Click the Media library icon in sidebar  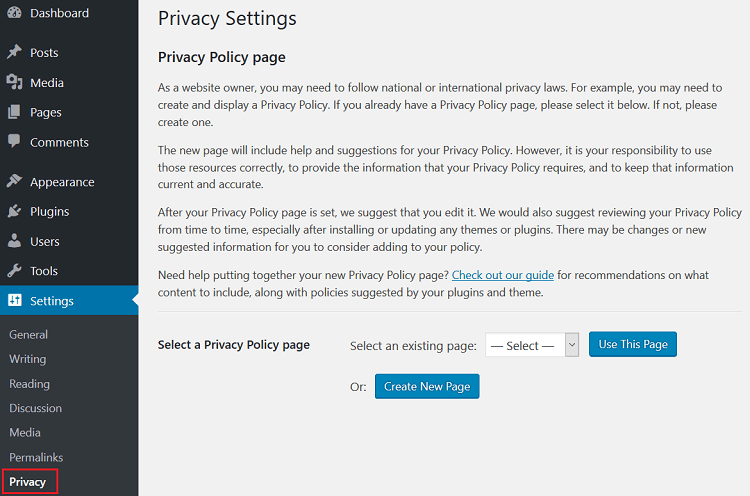click(14, 82)
